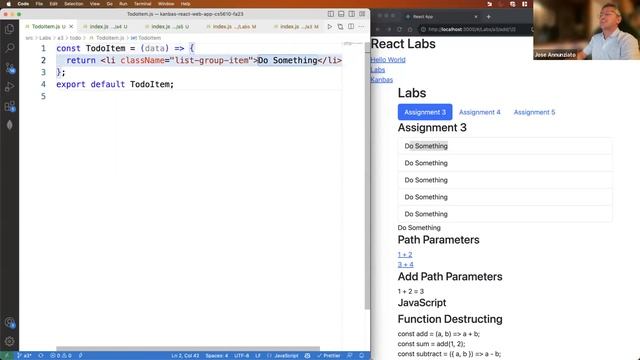Open the File menu in the menu bar
640x360 pixels.
[x=39, y=4]
